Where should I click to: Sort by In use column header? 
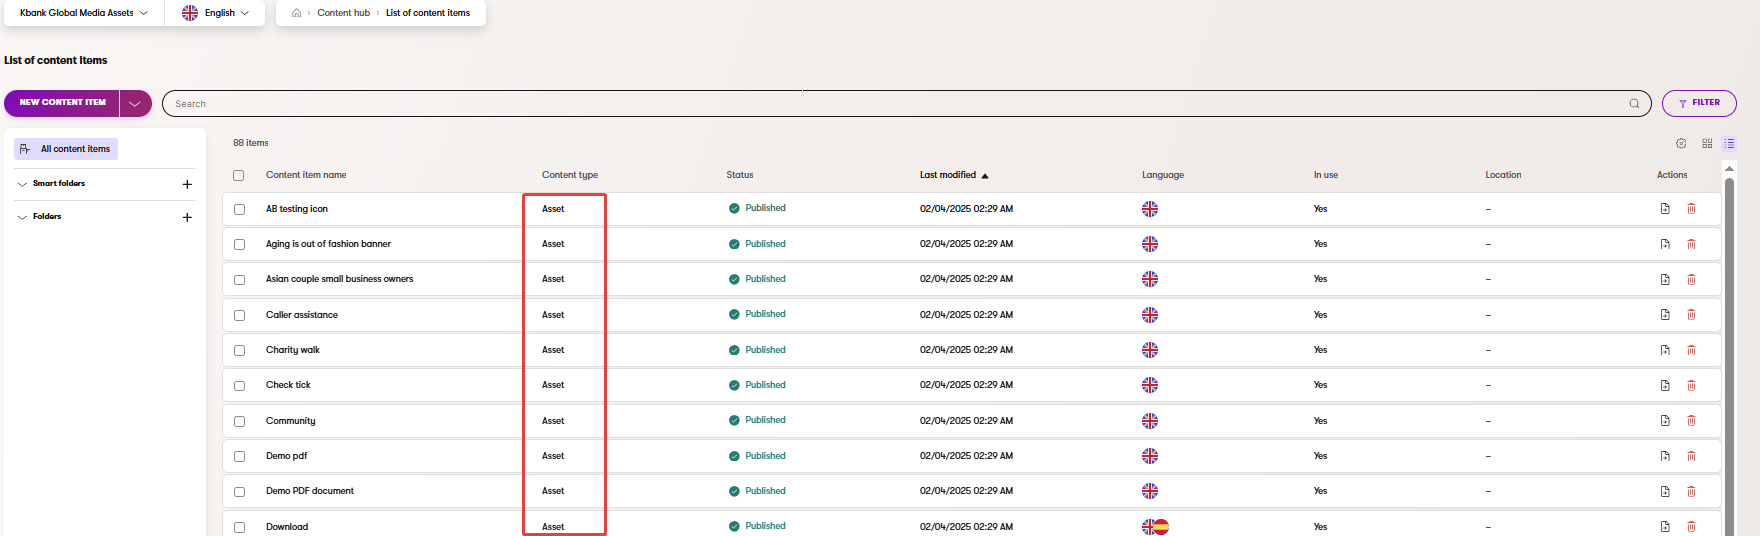coord(1326,175)
